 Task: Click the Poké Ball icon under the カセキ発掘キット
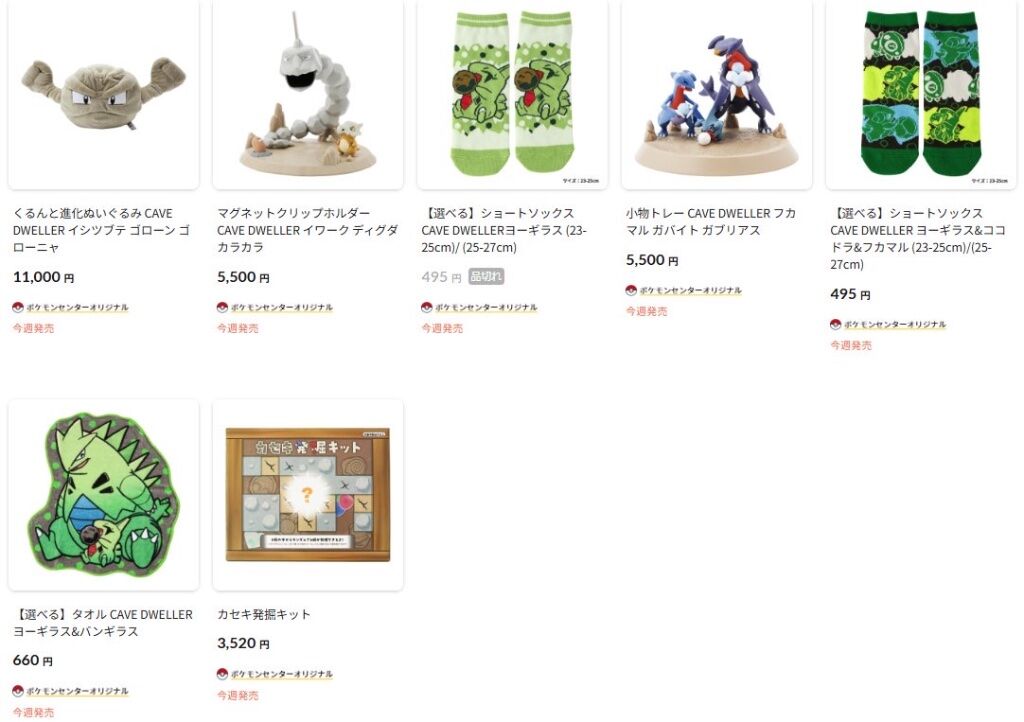(x=222, y=674)
